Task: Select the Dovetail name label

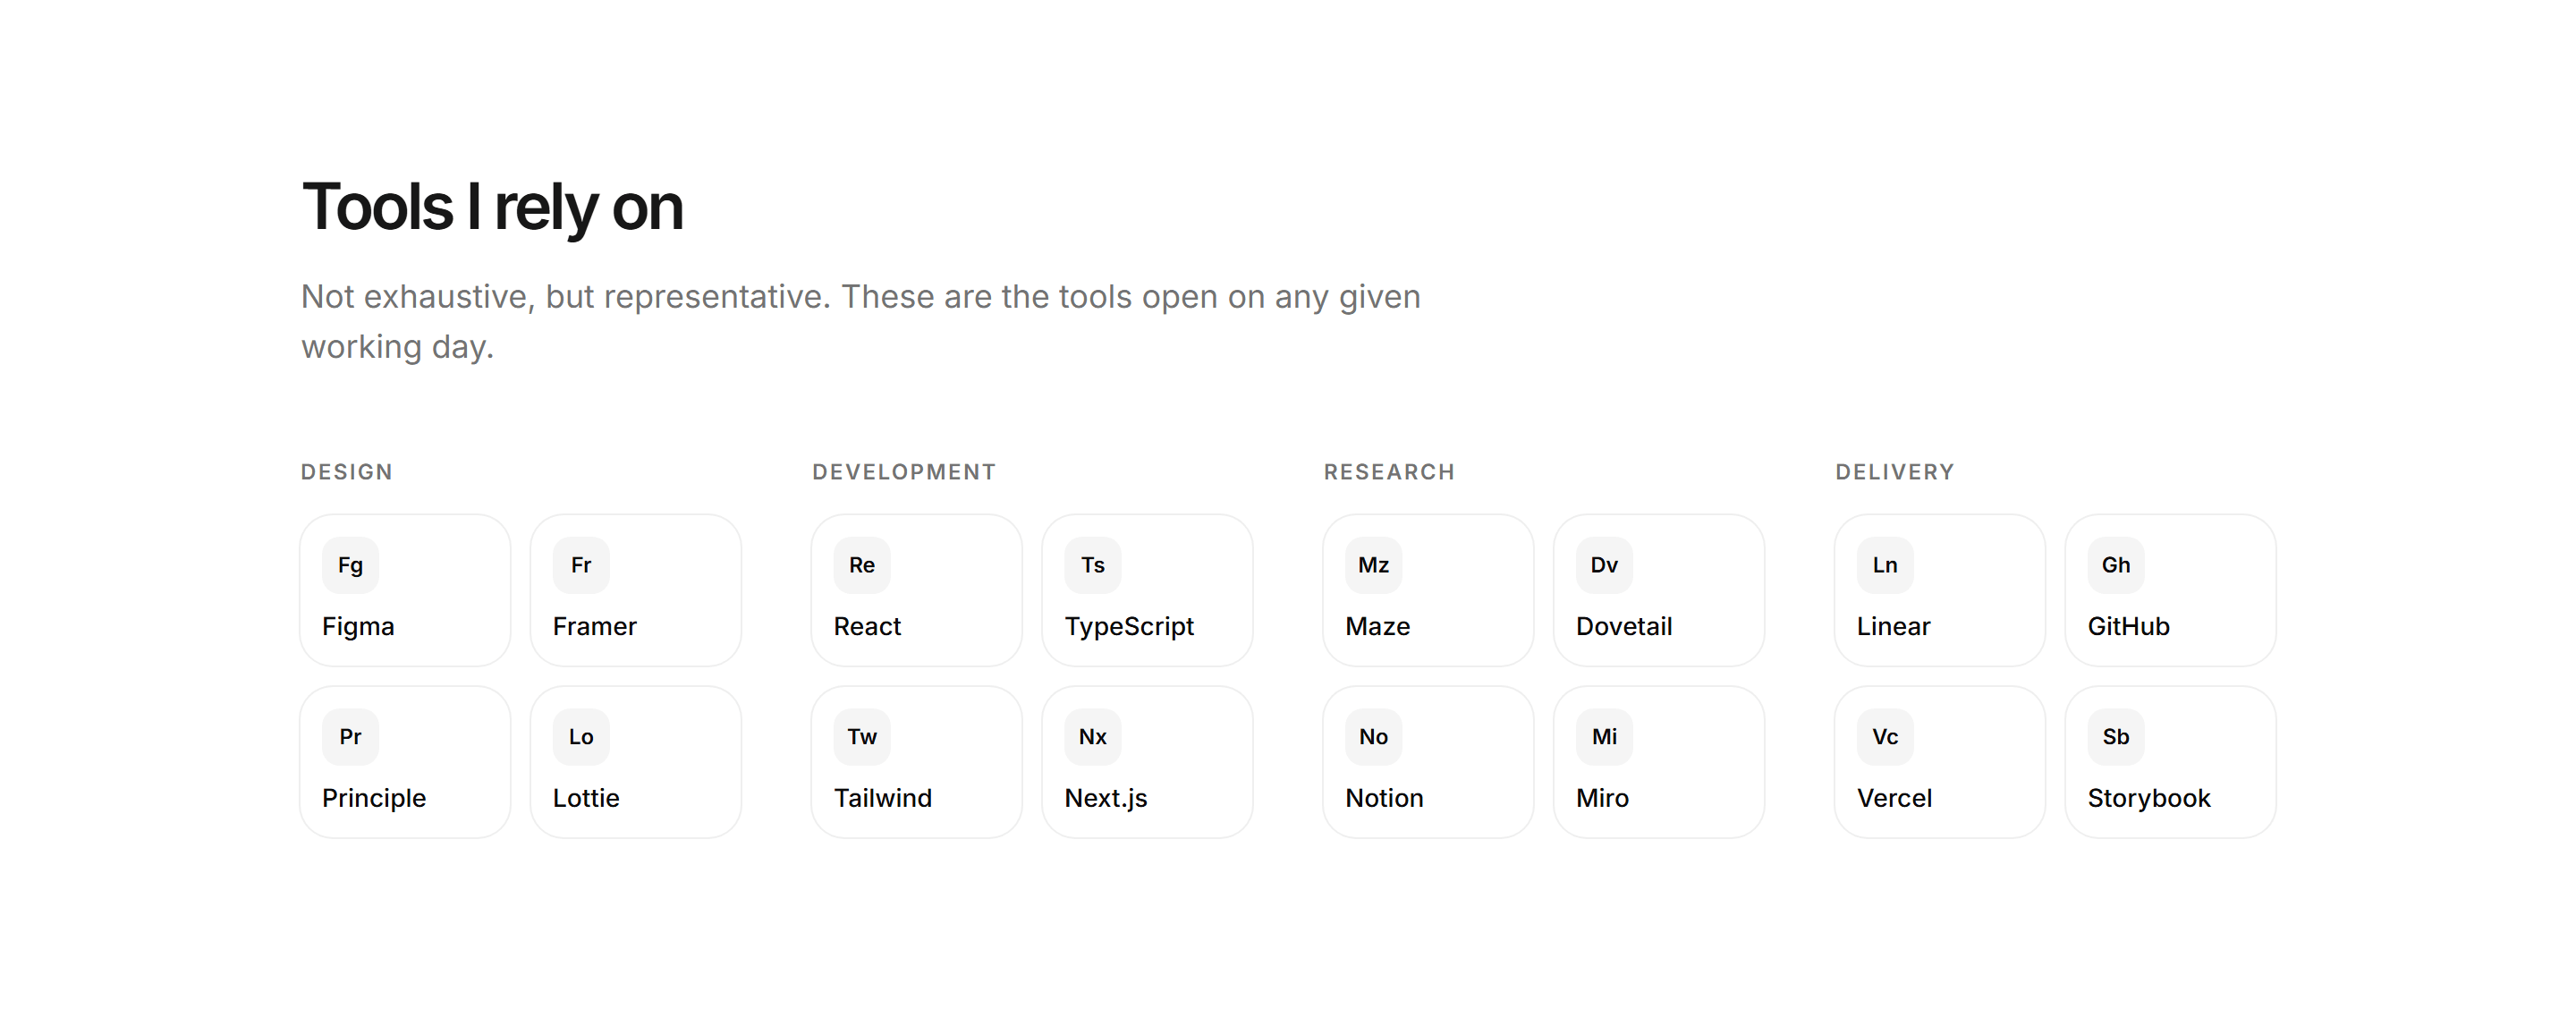Action: 1624,627
